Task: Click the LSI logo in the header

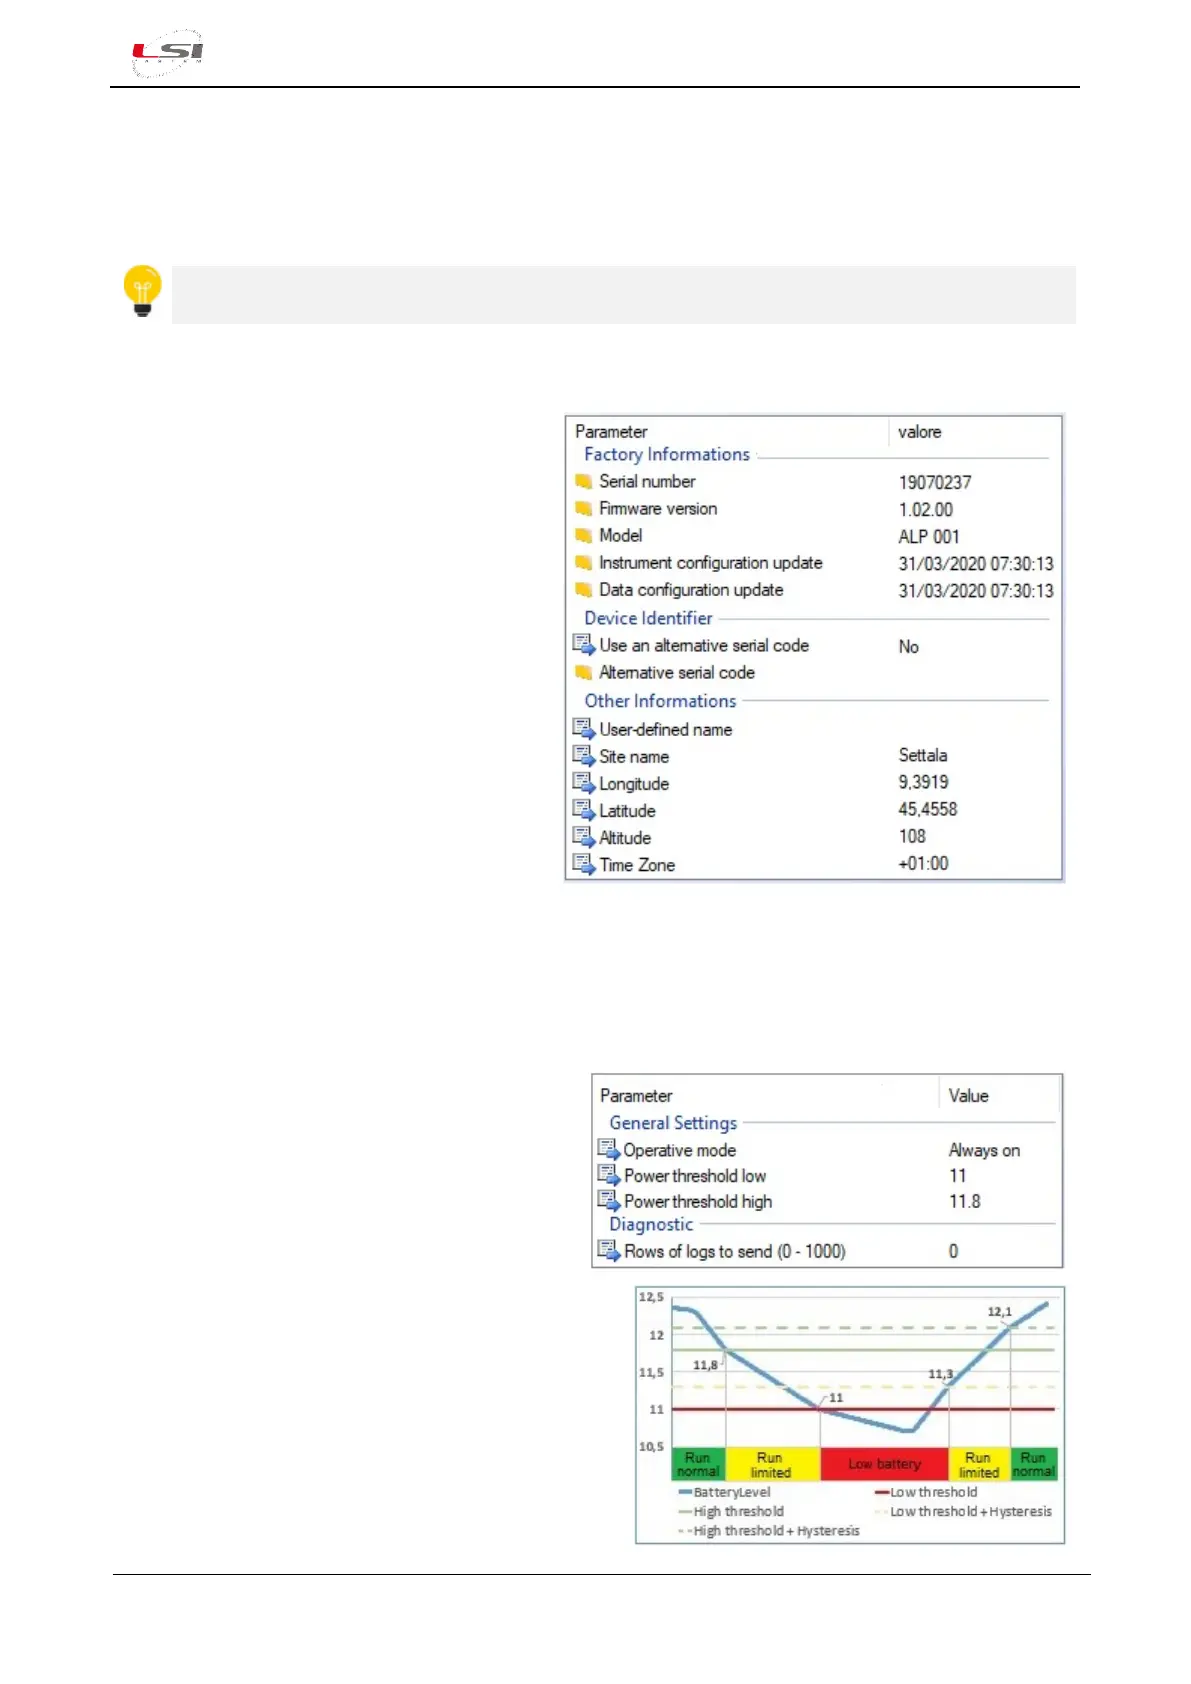Action: pyautogui.click(x=168, y=52)
